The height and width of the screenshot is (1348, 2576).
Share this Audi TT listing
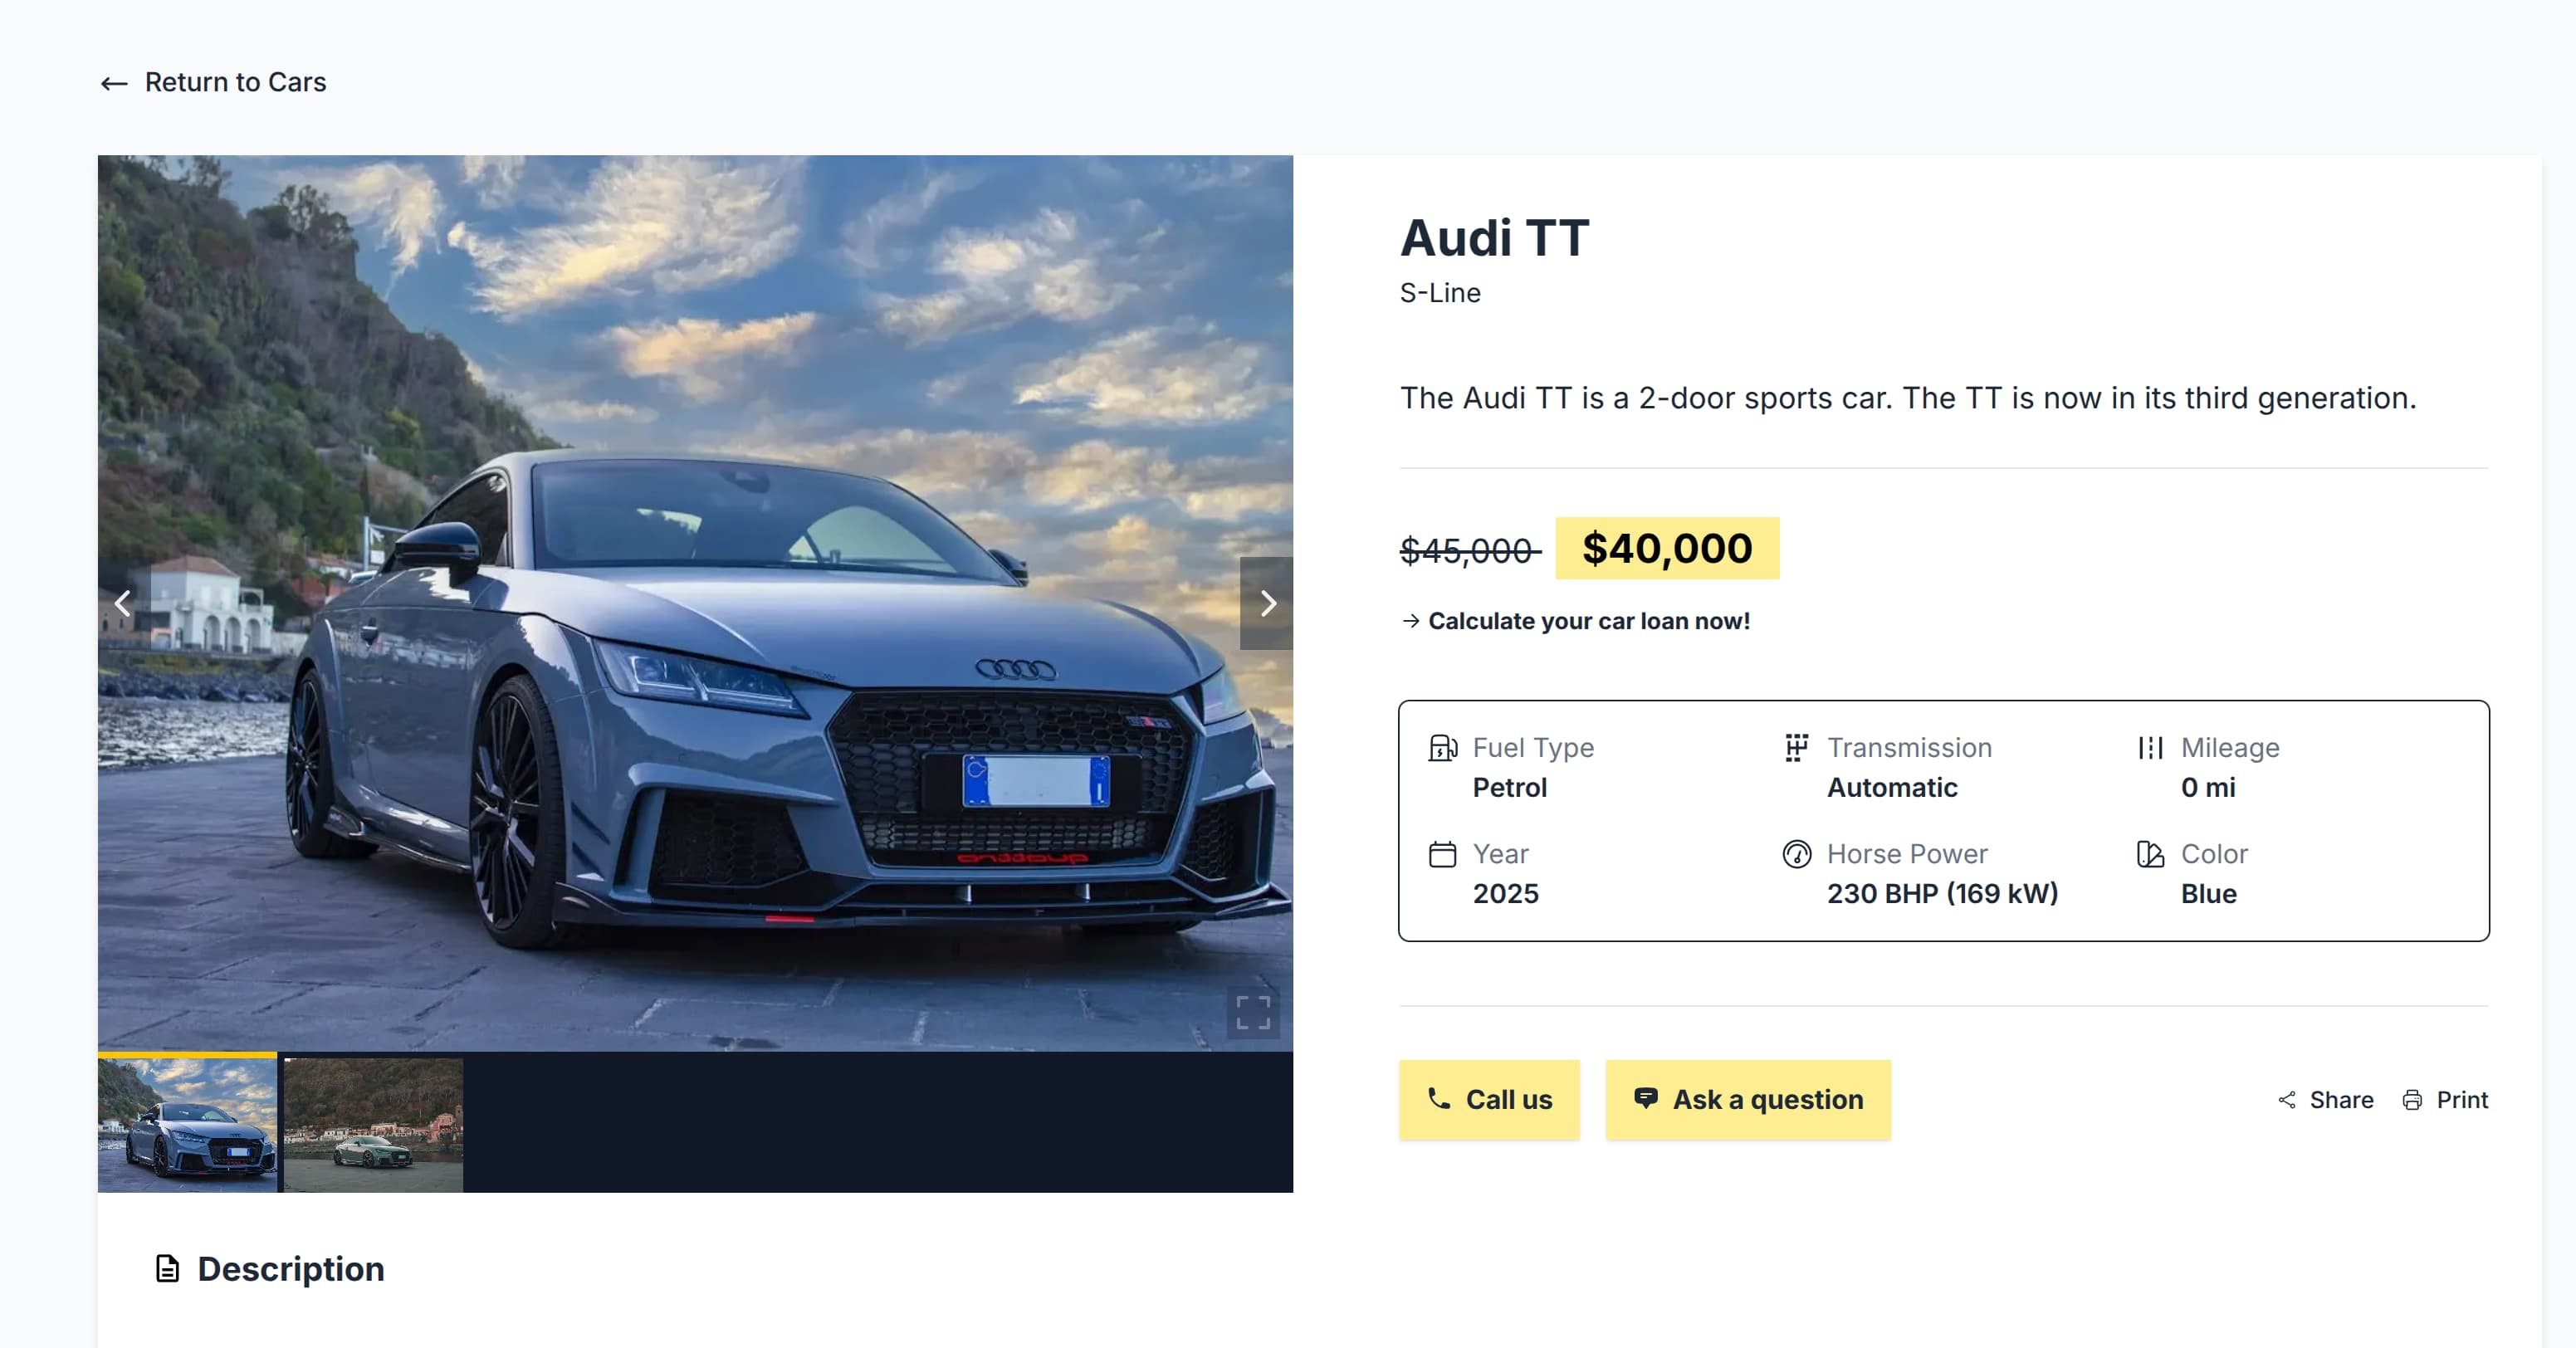(x=2326, y=1100)
